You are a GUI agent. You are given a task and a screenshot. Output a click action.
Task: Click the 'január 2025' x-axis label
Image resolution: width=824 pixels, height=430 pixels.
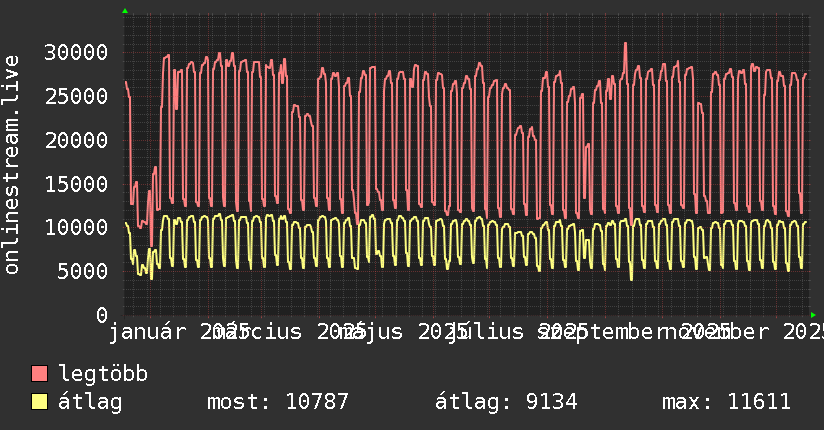click(x=179, y=332)
